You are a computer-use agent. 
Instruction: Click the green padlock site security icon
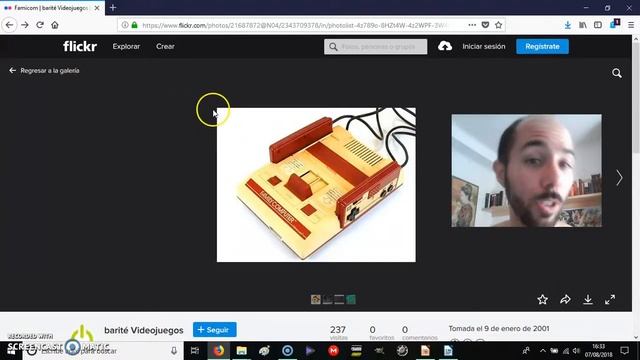[134, 25]
